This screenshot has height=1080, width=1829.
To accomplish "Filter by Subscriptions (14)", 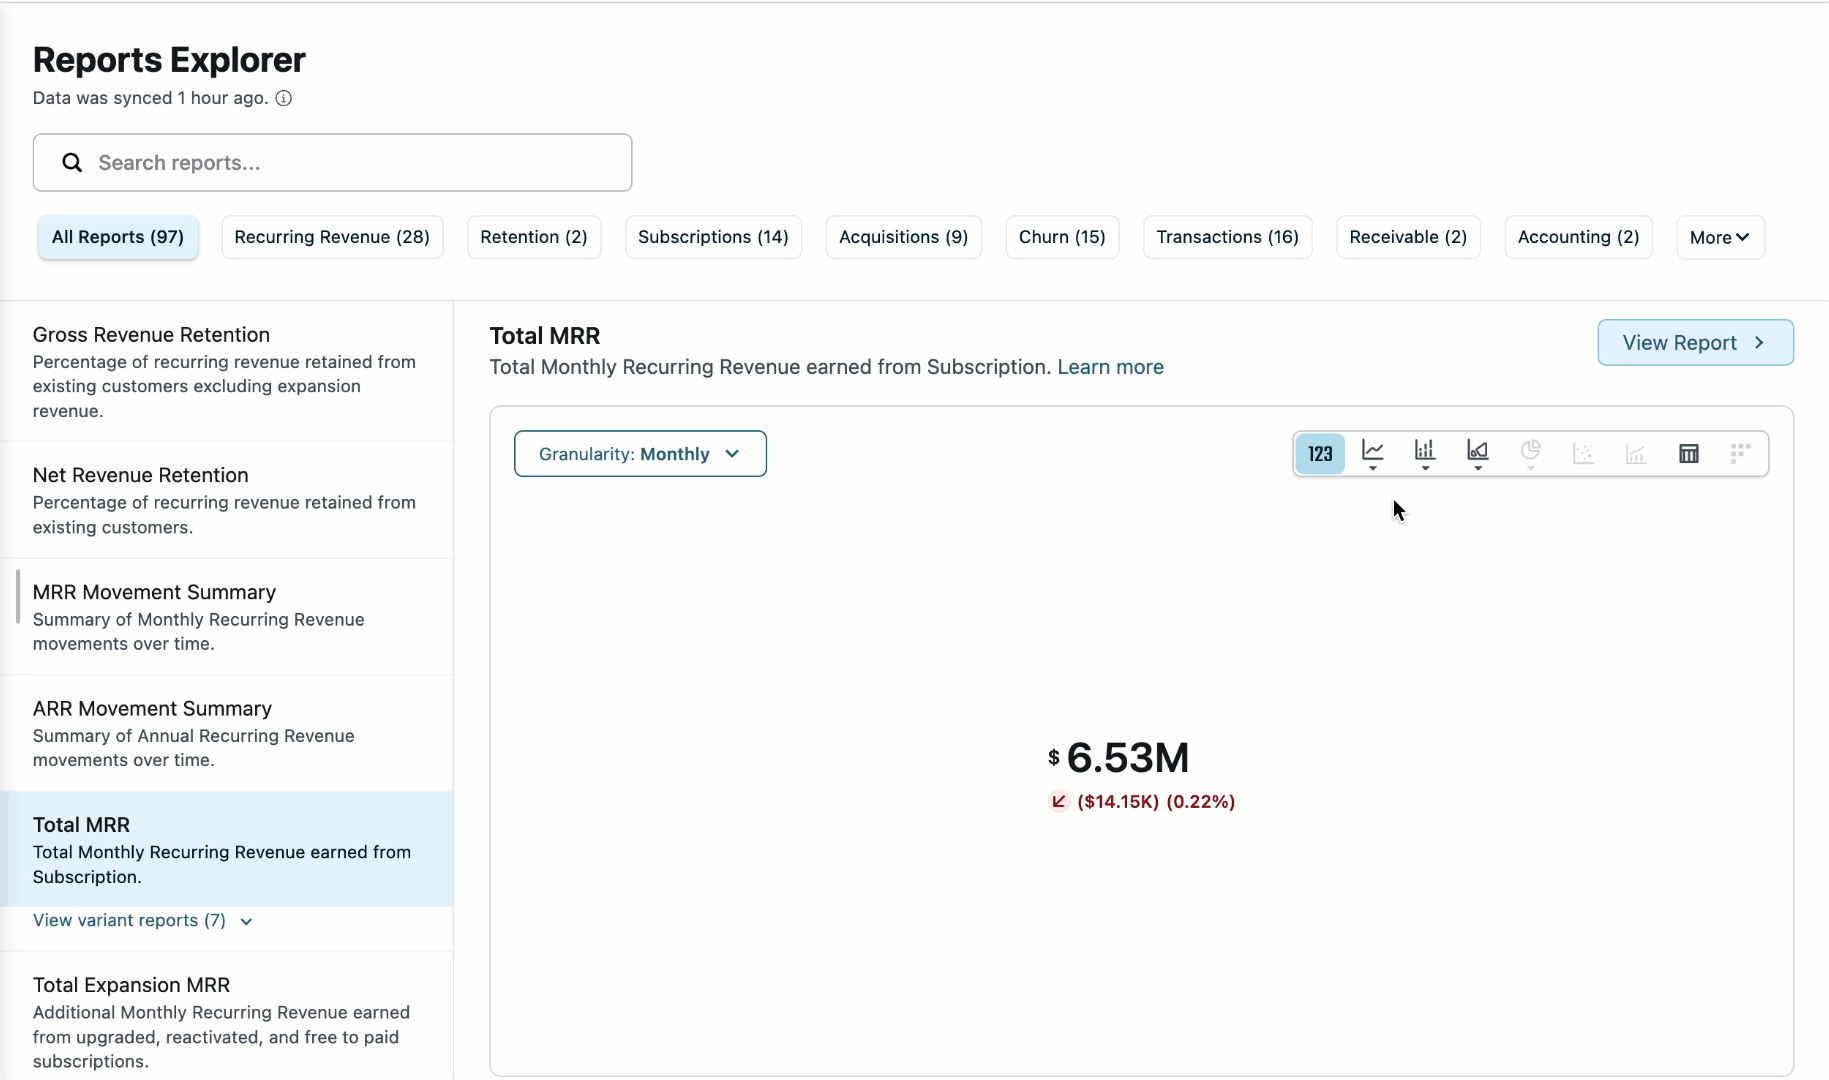I will (x=713, y=238).
